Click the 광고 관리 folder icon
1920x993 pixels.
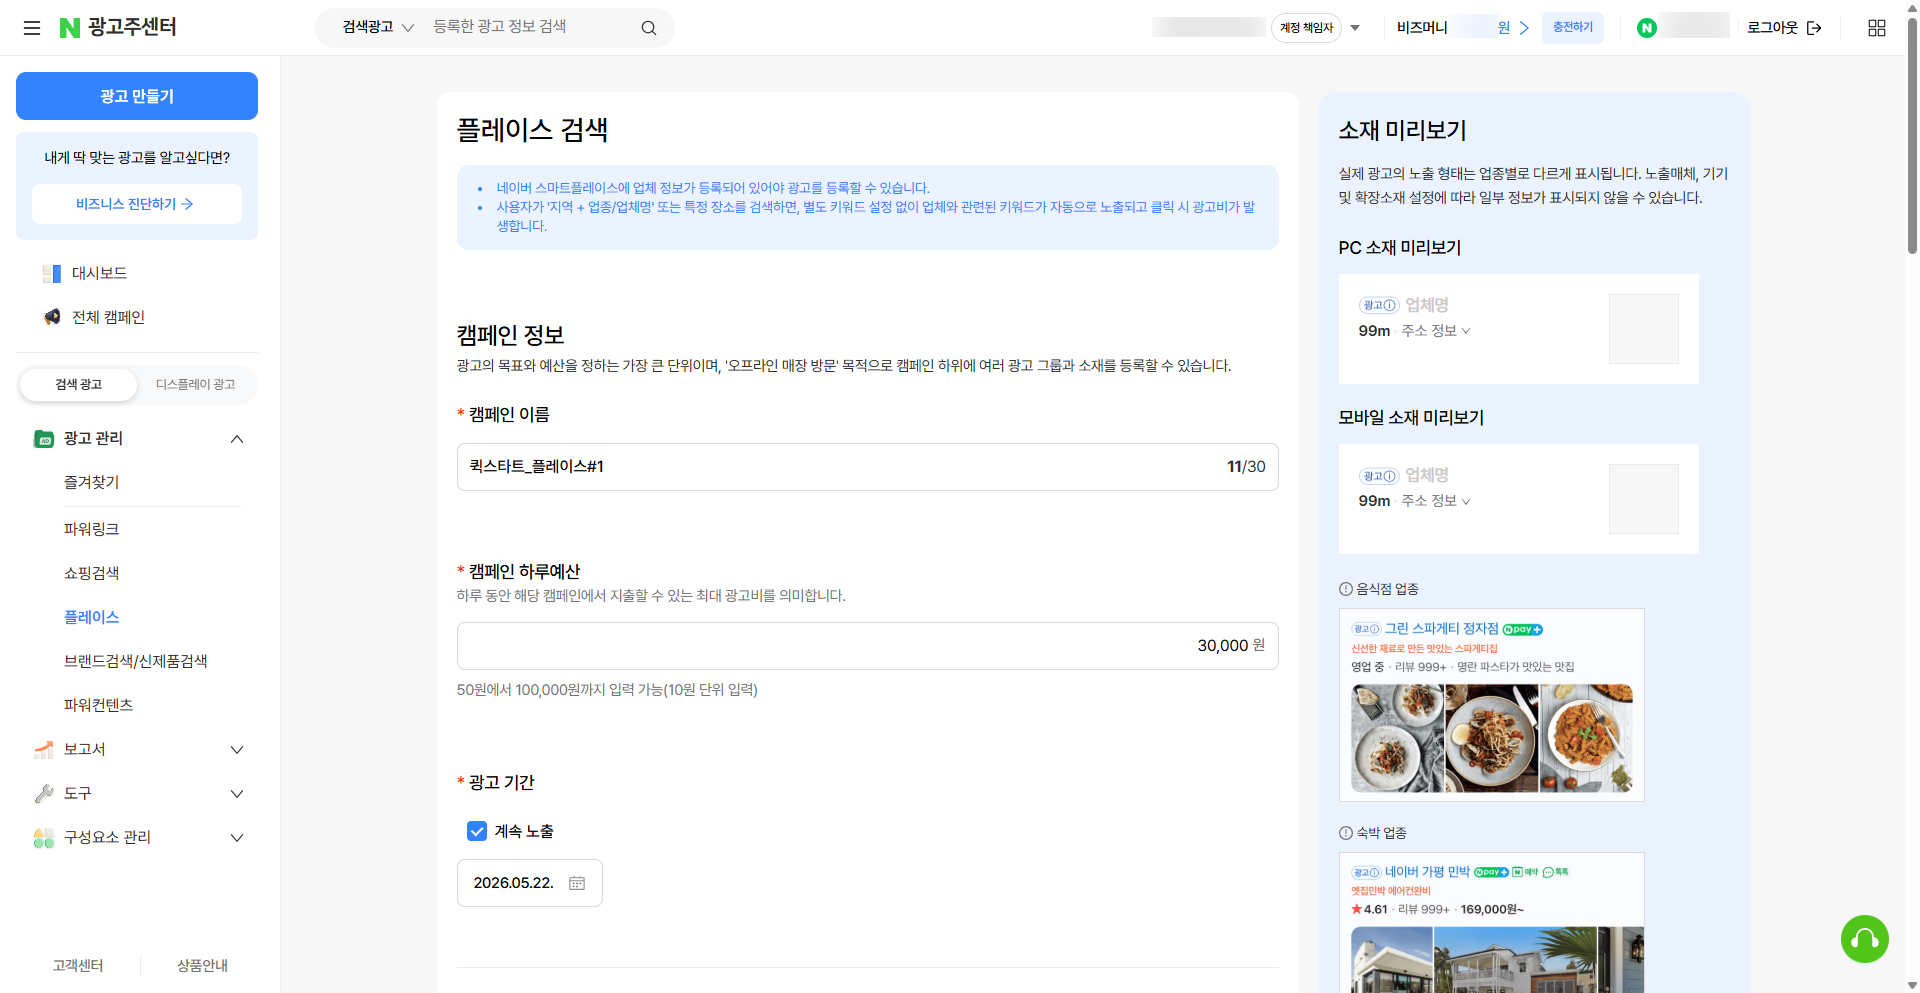click(44, 438)
